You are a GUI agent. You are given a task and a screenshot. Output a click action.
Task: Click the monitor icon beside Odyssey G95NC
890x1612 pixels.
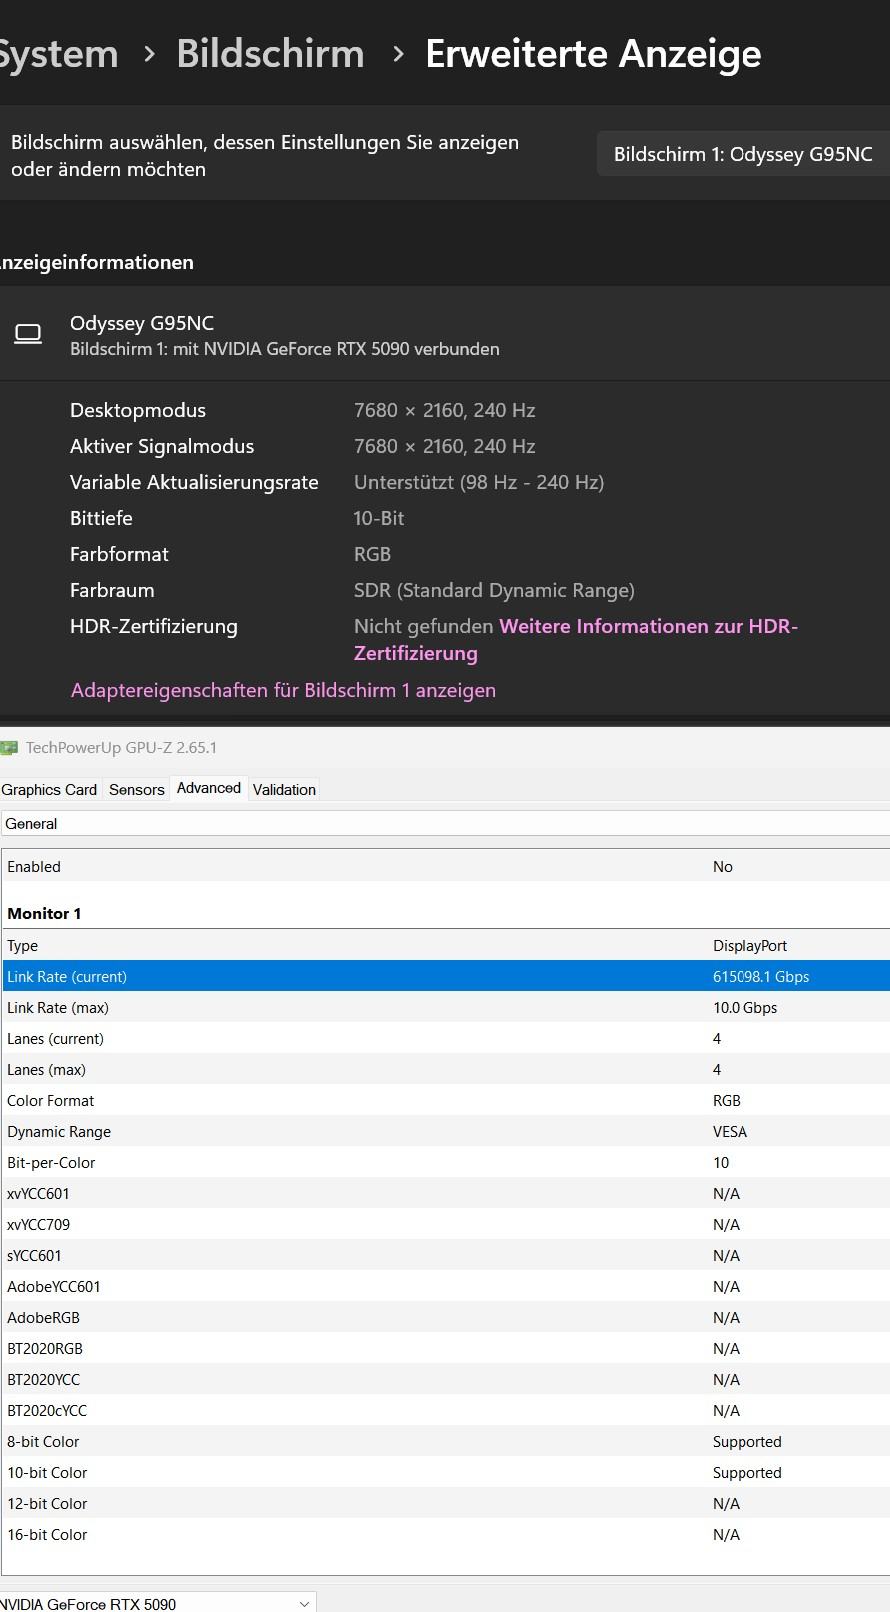click(x=28, y=334)
